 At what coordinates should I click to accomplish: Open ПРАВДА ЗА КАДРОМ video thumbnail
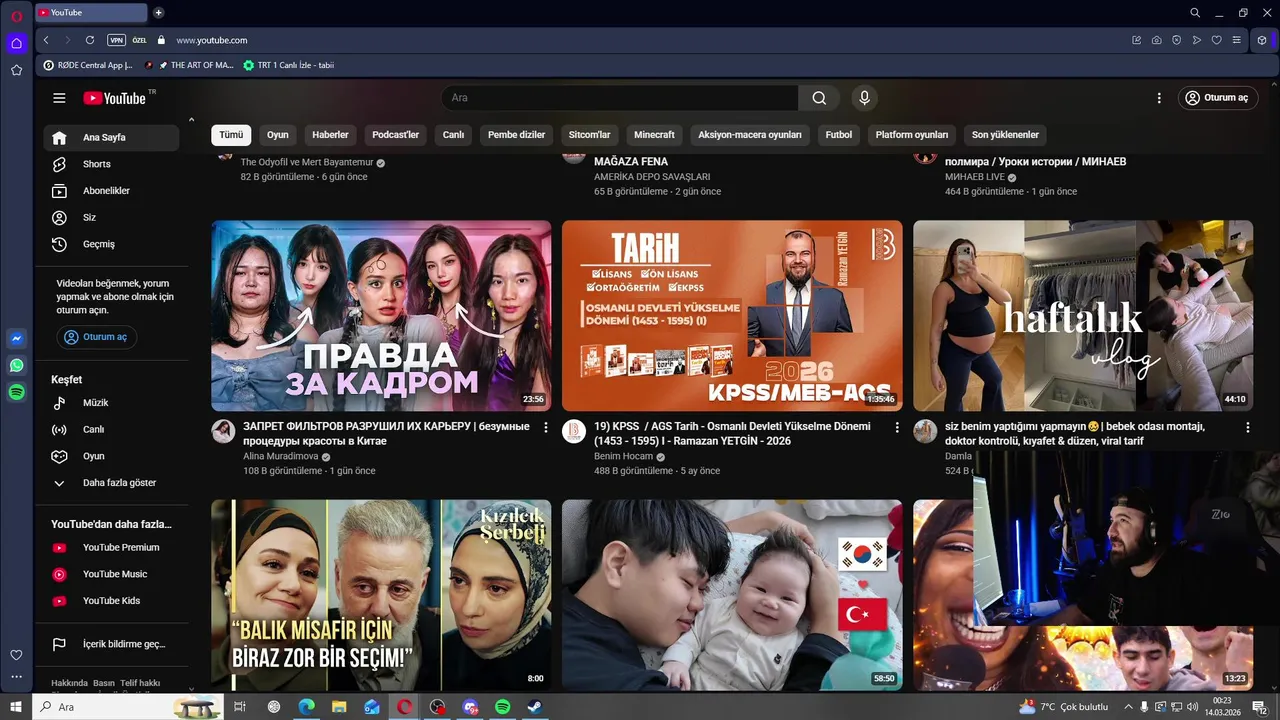point(381,316)
